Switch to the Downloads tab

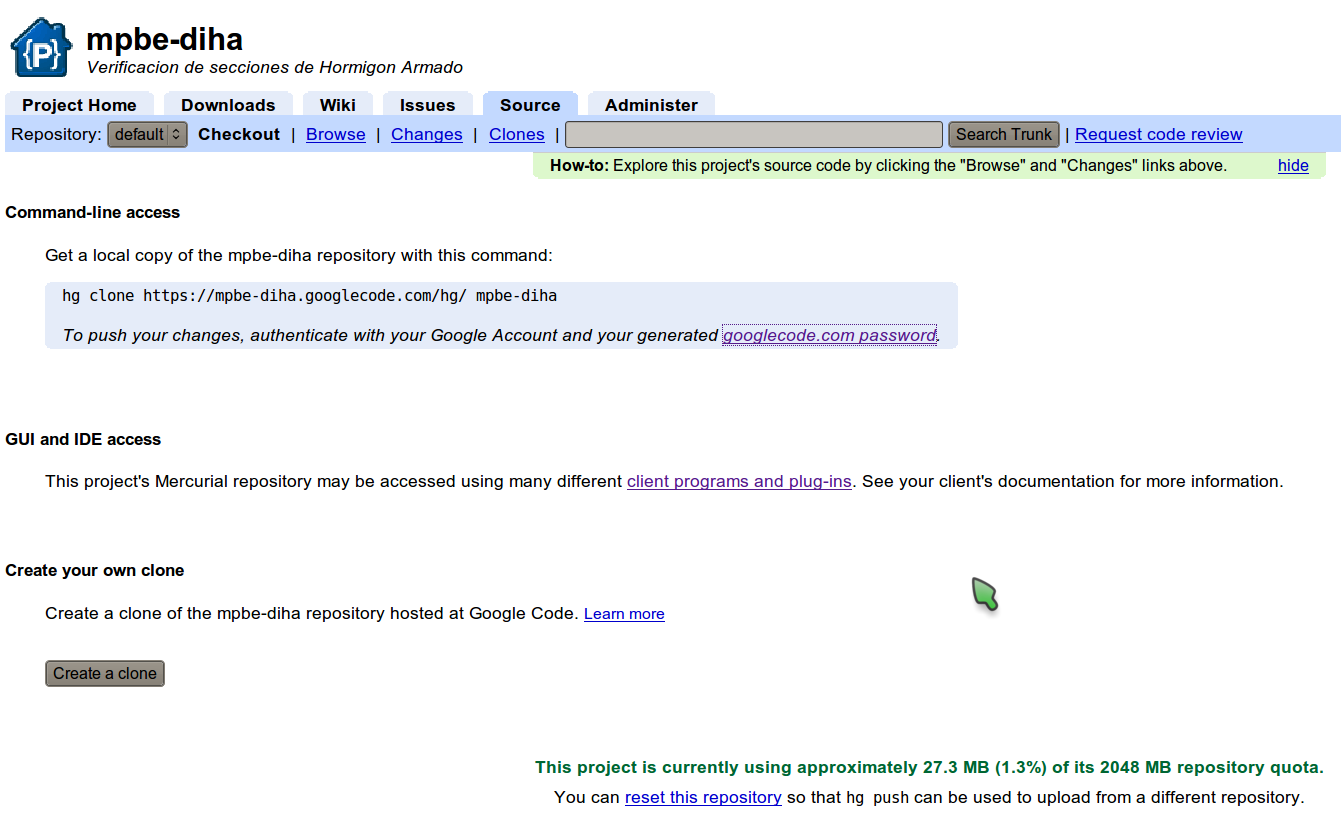point(228,104)
